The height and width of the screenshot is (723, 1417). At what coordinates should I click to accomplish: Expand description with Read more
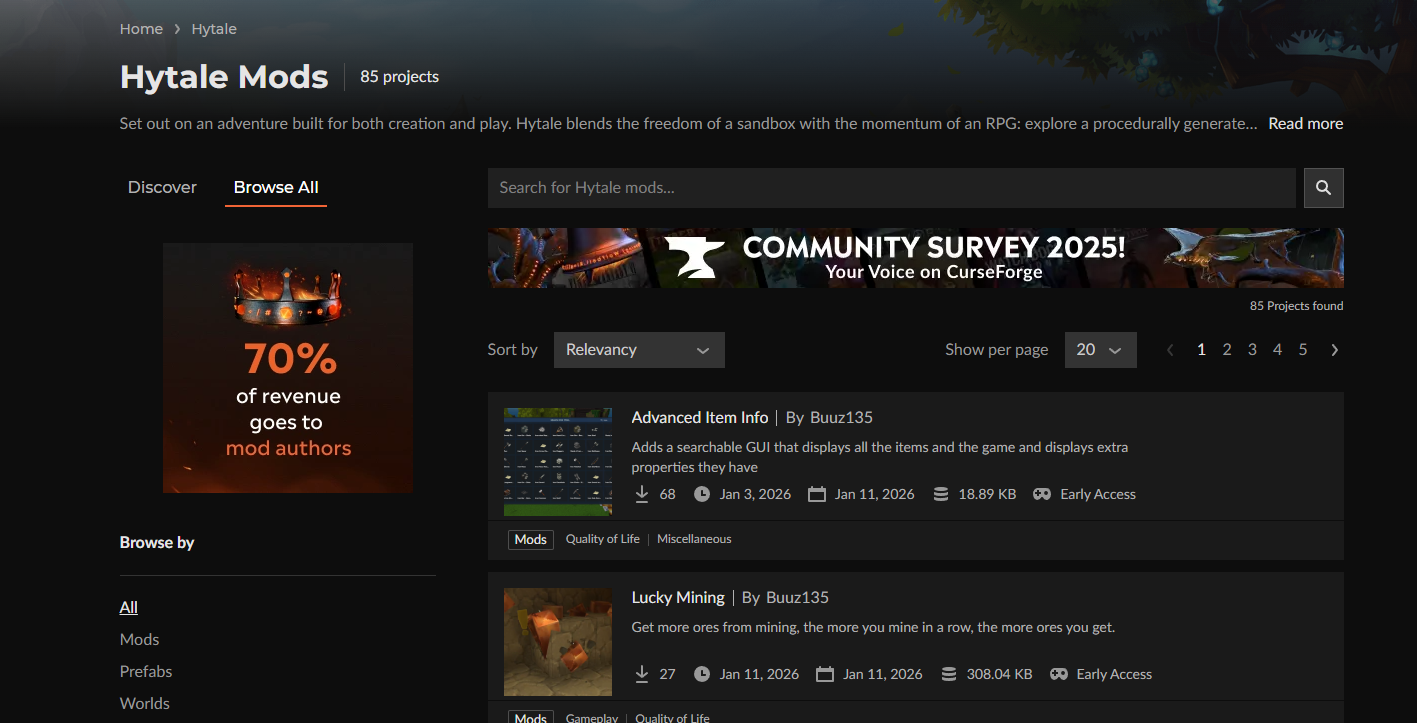click(x=1306, y=124)
